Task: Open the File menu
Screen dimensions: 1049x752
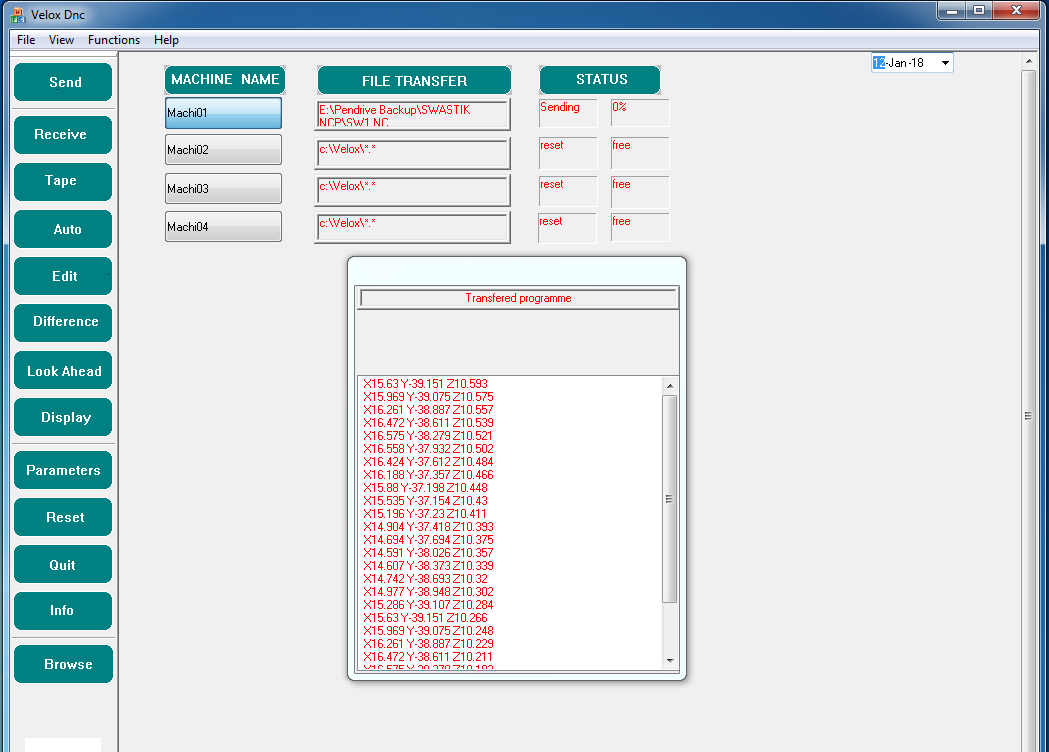Action: tap(26, 40)
